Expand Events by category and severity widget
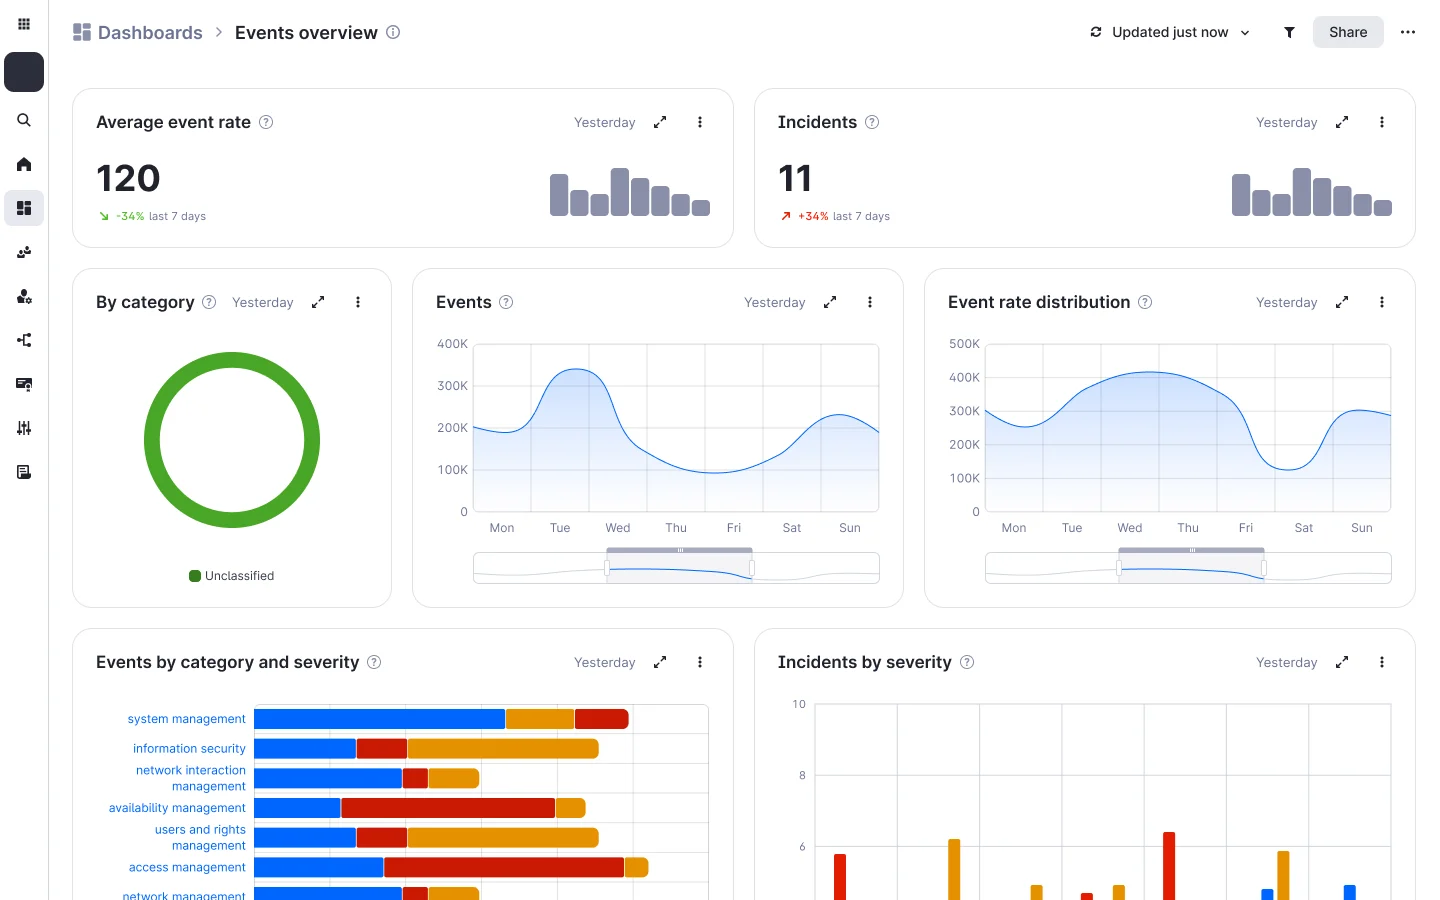The height and width of the screenshot is (900, 1440). tap(660, 662)
